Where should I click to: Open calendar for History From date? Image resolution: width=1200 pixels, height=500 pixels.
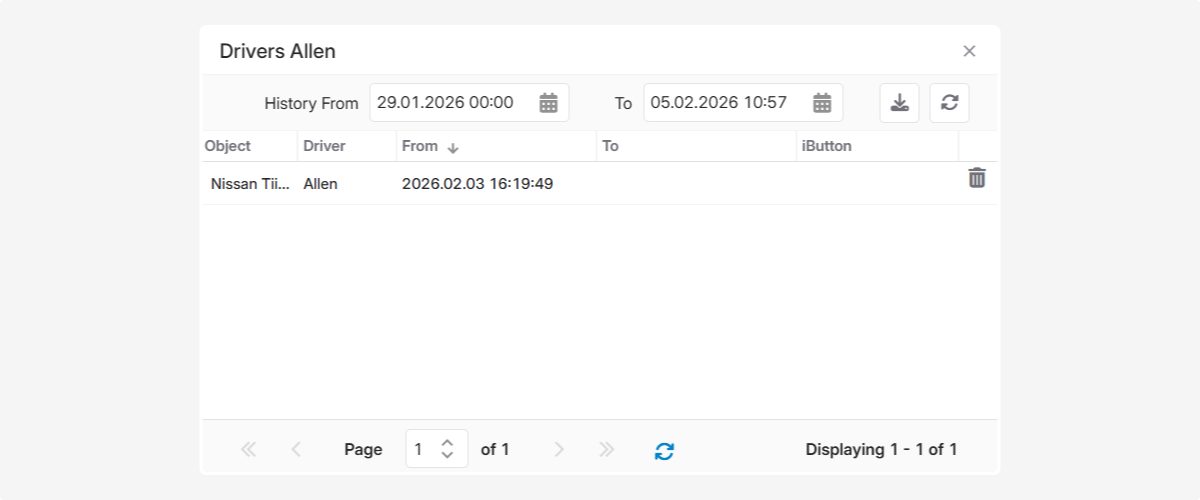548,103
